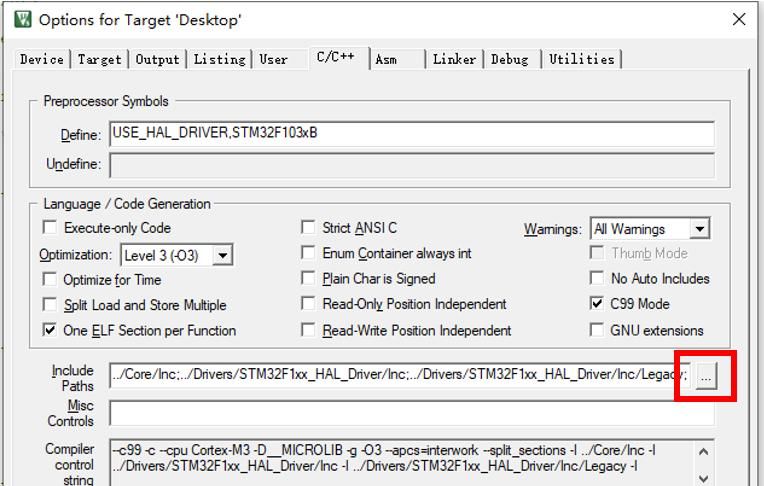
Task: Tick the GNU extensions checkbox
Action: point(597,330)
